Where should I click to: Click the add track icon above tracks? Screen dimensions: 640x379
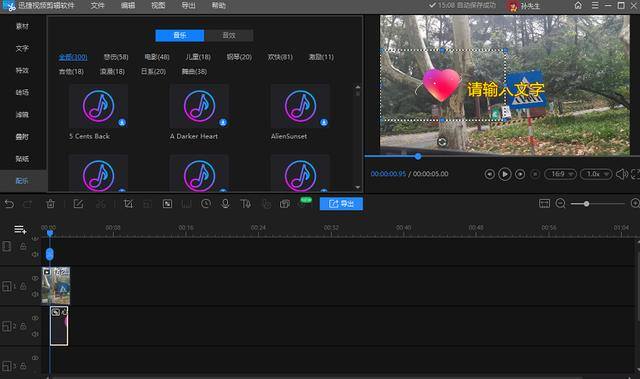click(x=20, y=230)
